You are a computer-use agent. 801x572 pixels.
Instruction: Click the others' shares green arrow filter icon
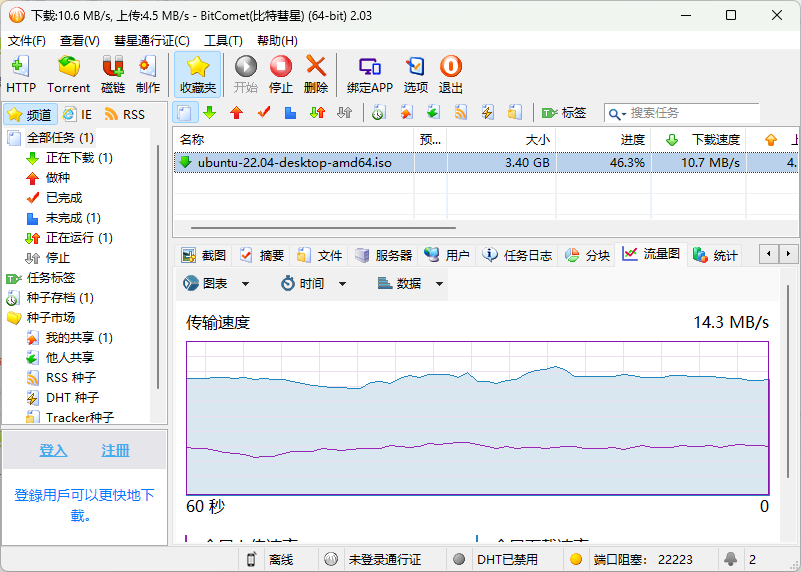[433, 113]
